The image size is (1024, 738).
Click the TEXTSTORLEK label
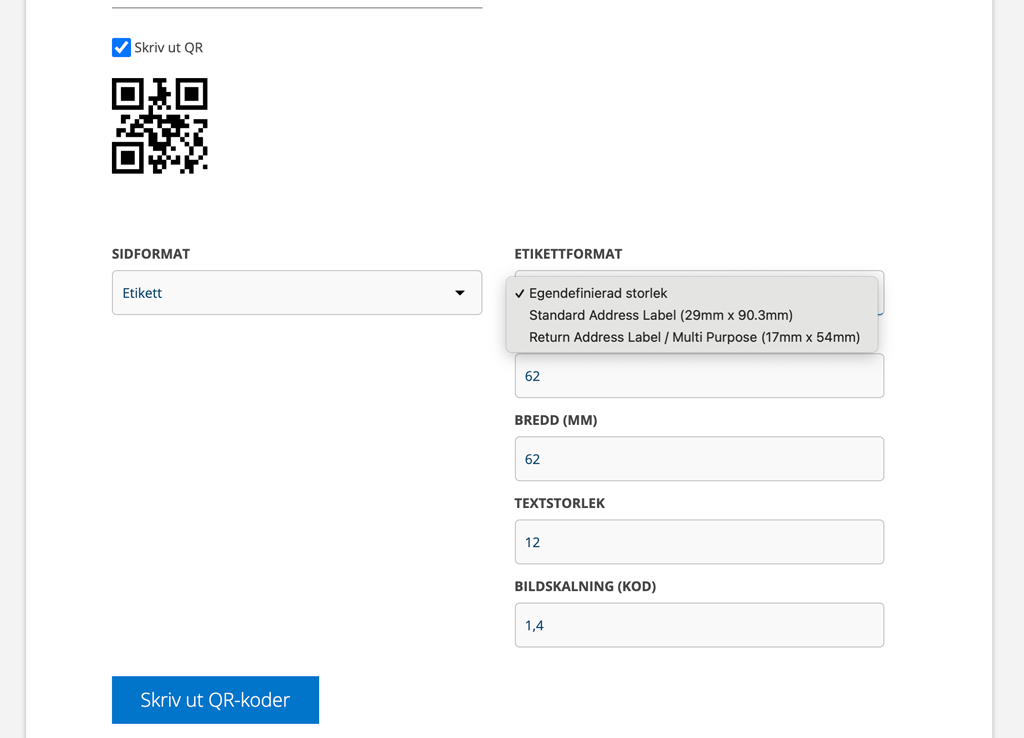pyautogui.click(x=560, y=504)
